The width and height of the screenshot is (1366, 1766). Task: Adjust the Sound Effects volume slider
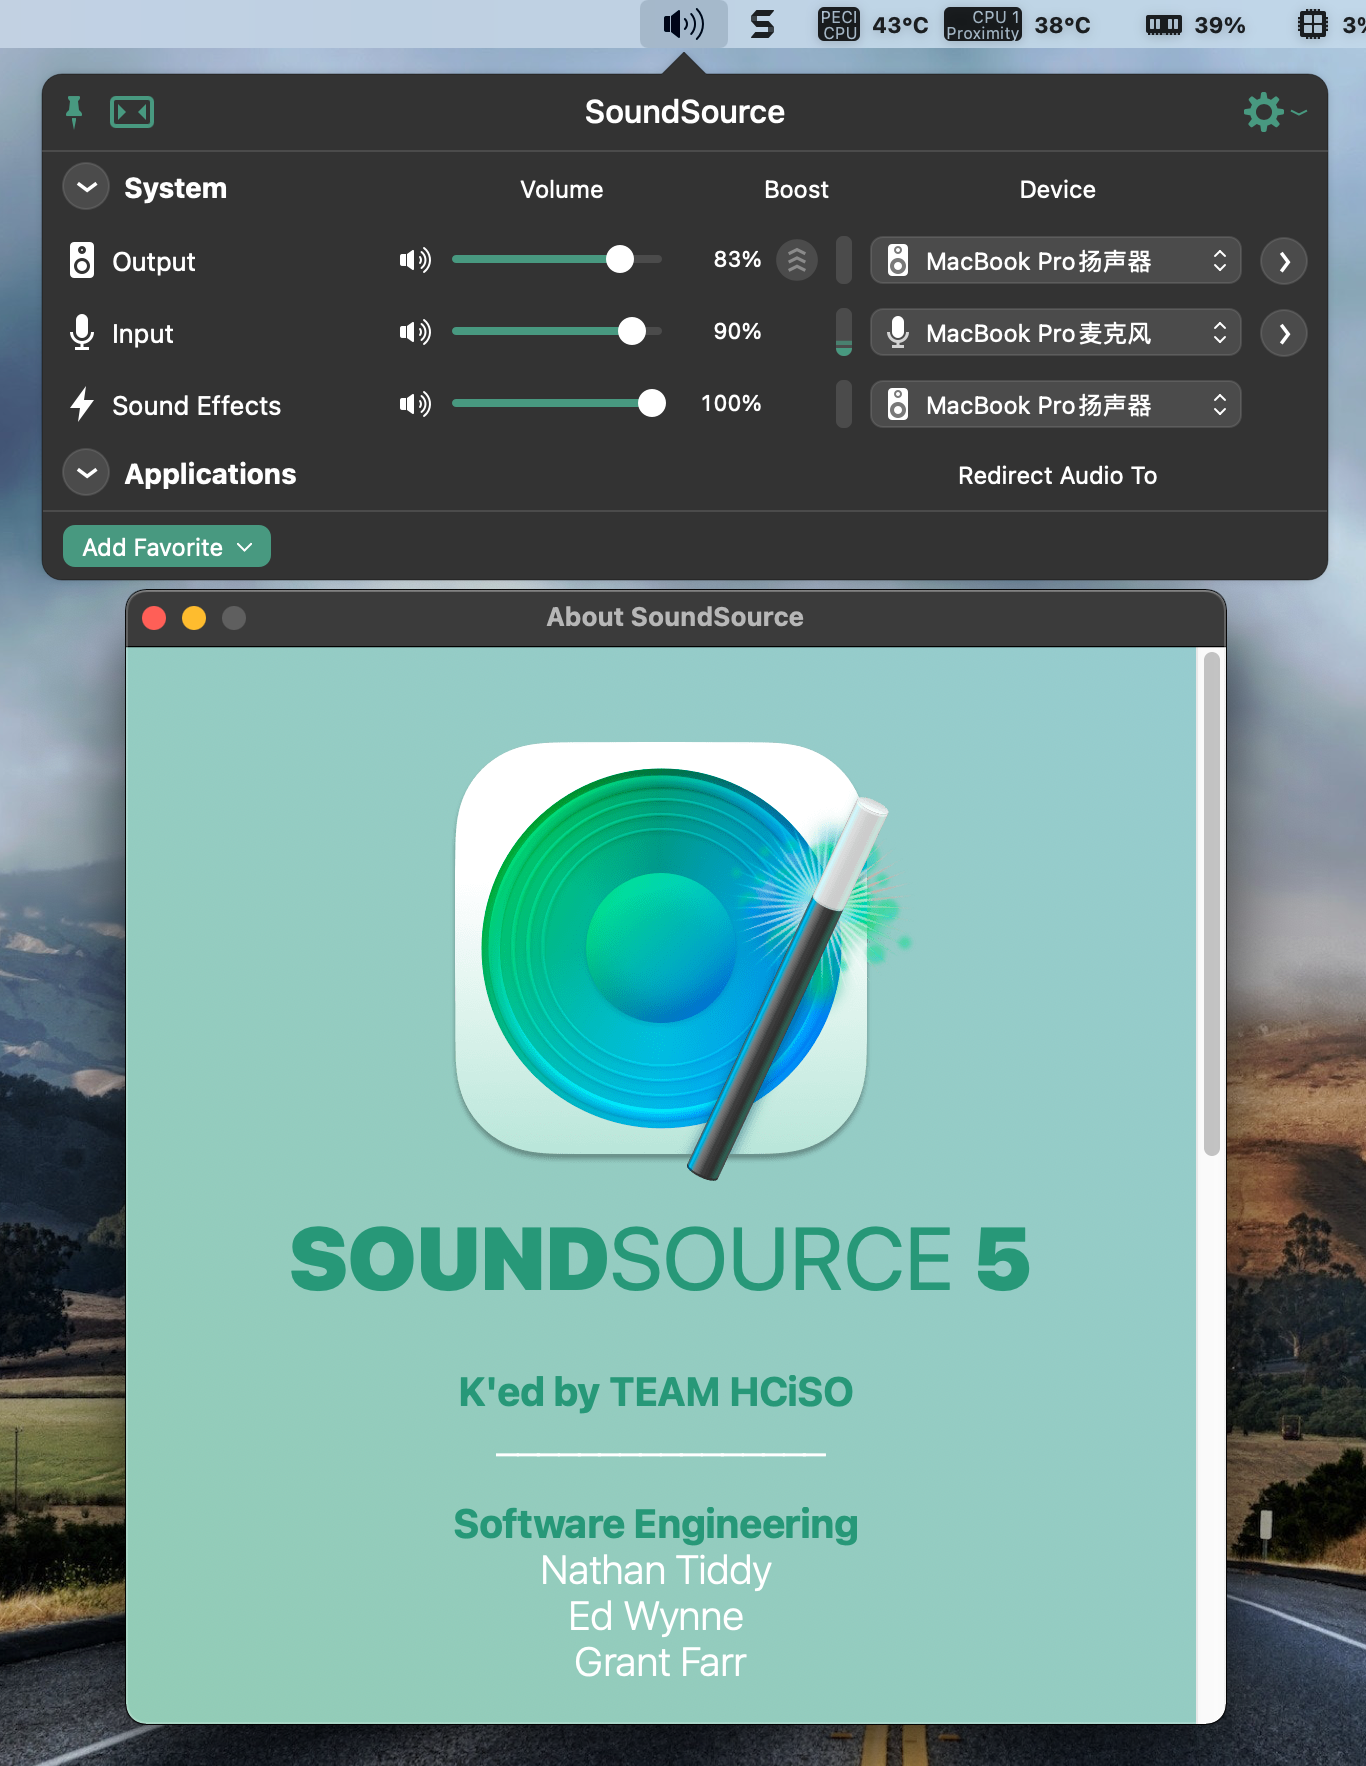pos(557,404)
